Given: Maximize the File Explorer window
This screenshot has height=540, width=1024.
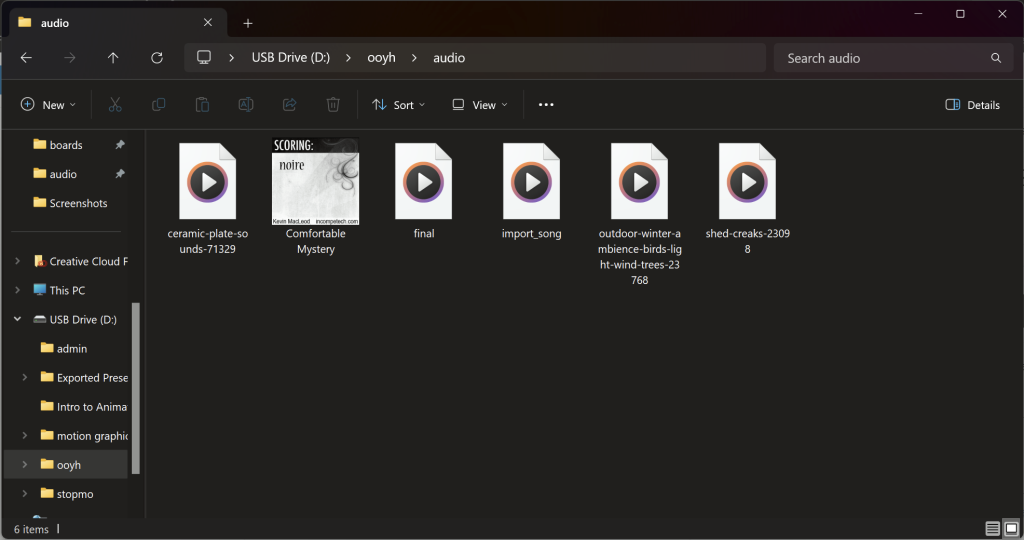Looking at the screenshot, I should click(x=960, y=14).
